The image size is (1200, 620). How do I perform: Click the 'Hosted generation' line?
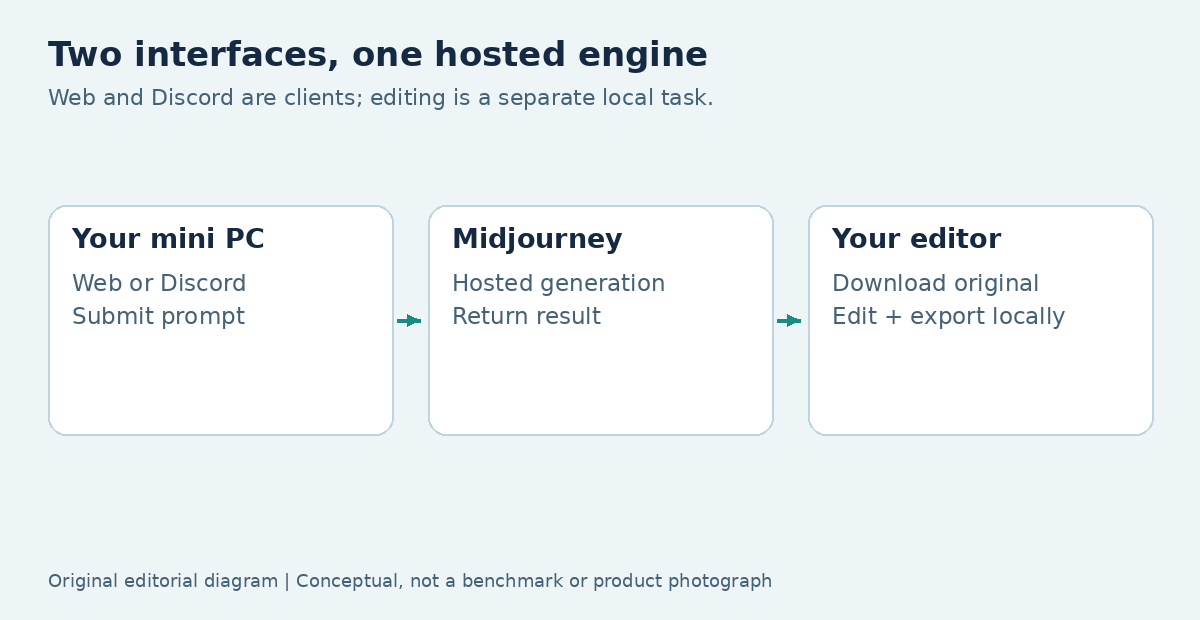pyautogui.click(x=558, y=284)
